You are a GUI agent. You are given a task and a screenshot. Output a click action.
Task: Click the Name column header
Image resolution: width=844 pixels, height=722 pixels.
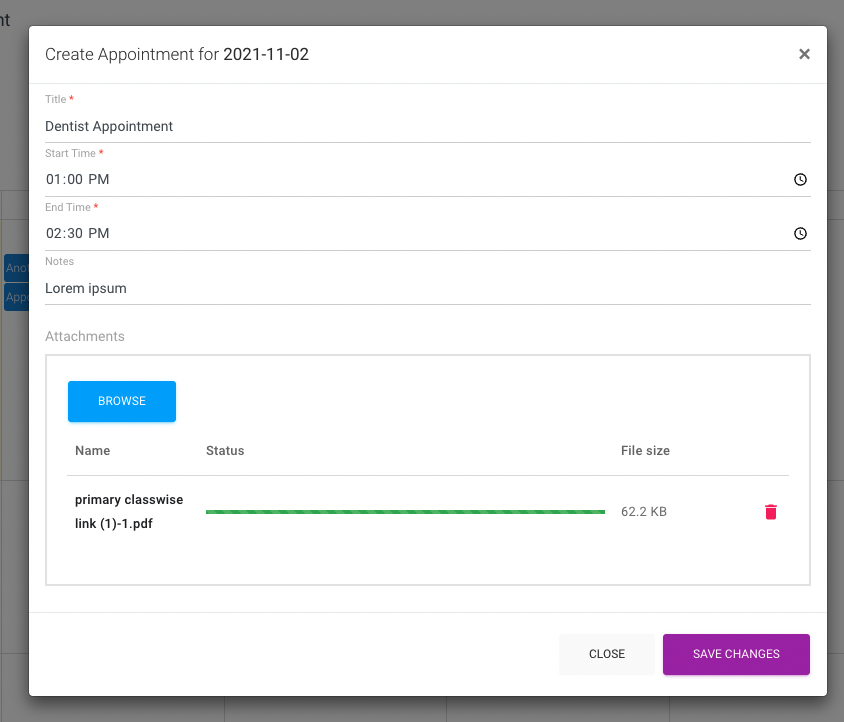pyautogui.click(x=92, y=451)
